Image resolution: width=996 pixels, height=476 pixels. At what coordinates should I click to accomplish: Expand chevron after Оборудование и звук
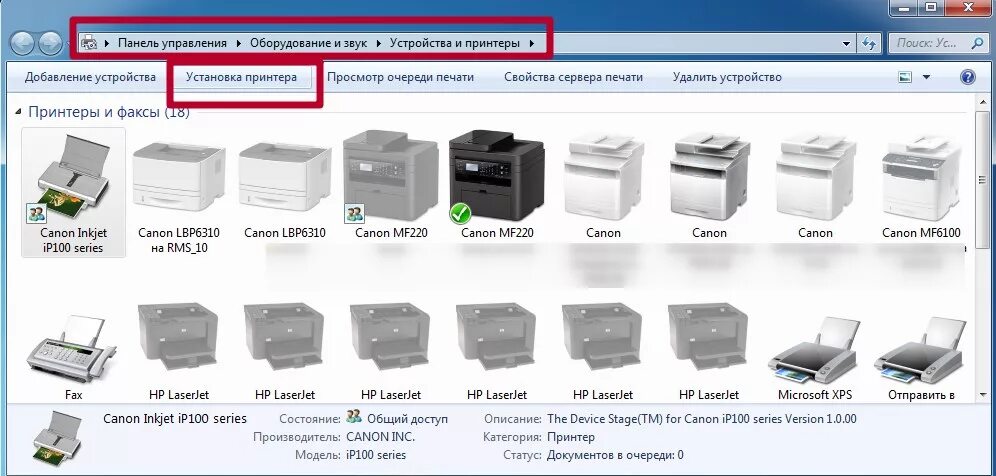379,44
